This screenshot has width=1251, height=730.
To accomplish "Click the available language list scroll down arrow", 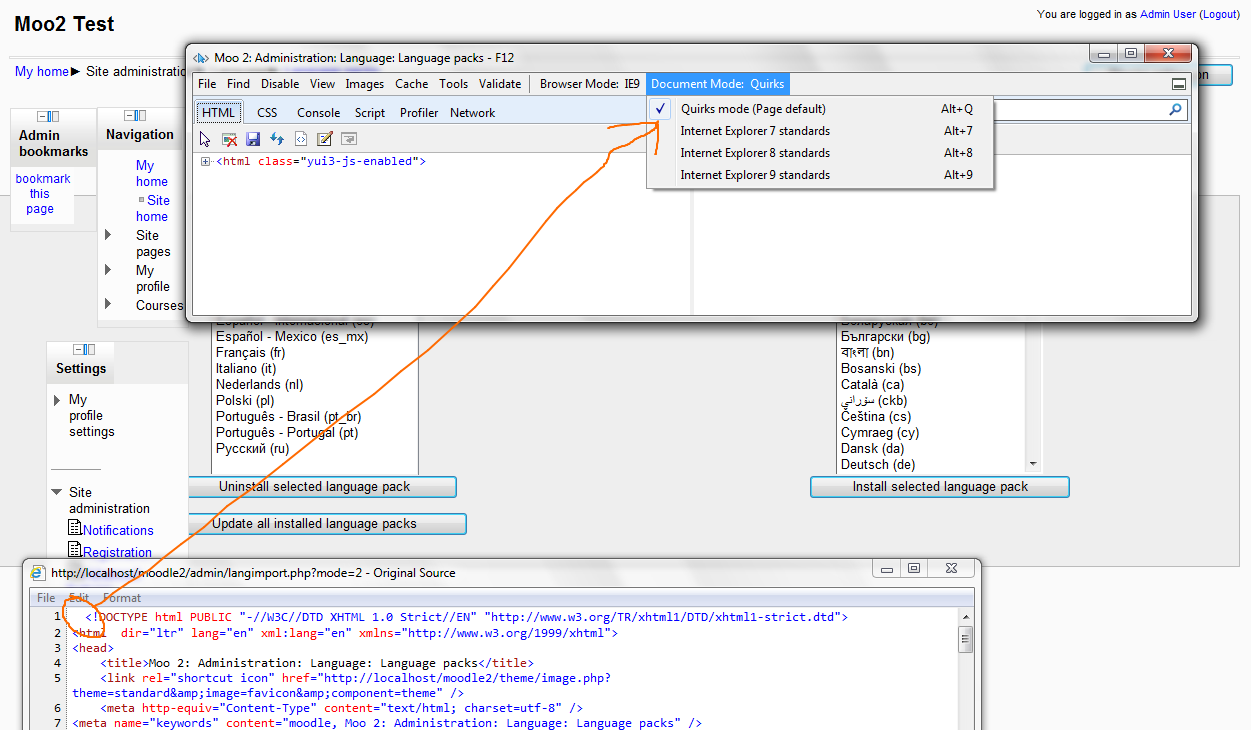I will tap(1033, 464).
